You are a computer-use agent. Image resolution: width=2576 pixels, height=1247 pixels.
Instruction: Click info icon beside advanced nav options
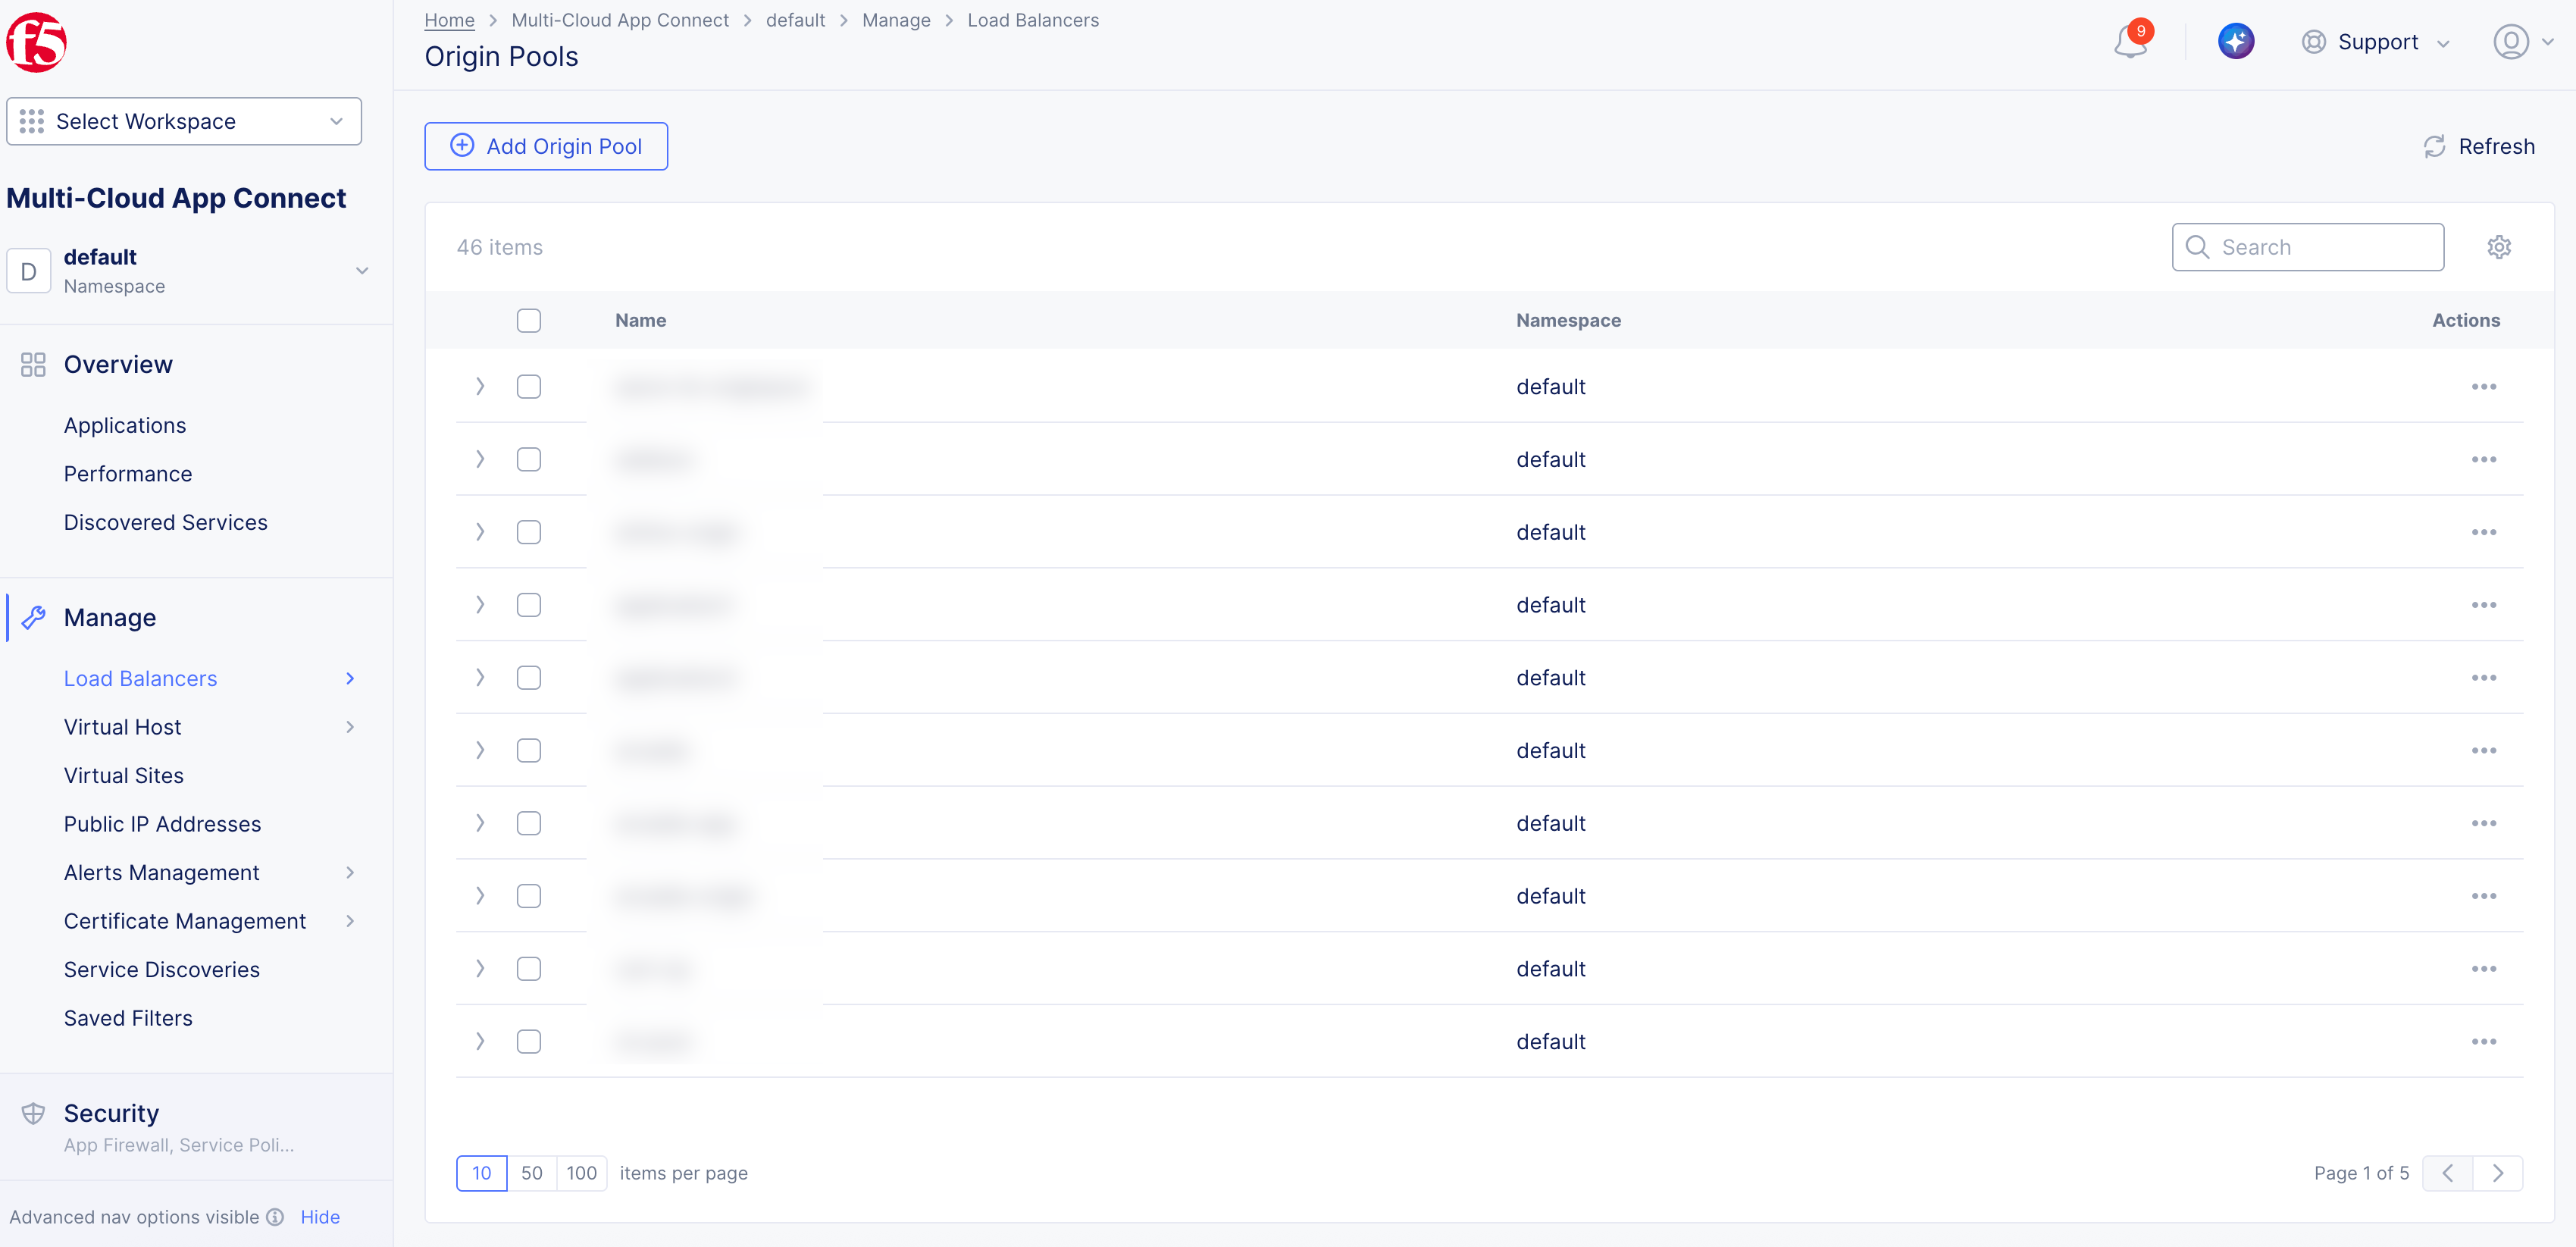(x=275, y=1217)
